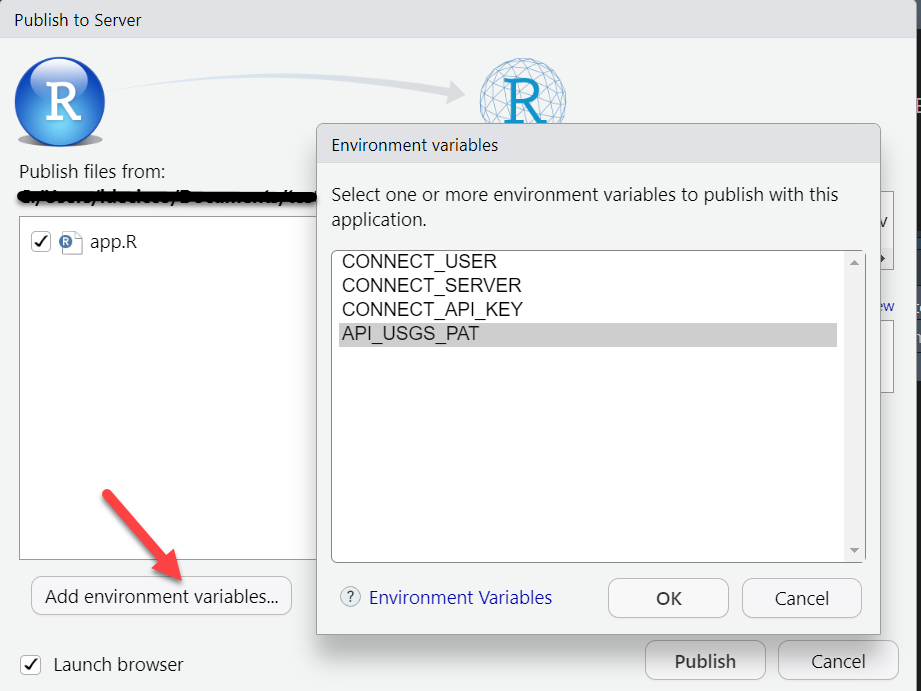921x691 pixels.
Task: Select the CONNECT_USER environment variable
Action: 419,262
